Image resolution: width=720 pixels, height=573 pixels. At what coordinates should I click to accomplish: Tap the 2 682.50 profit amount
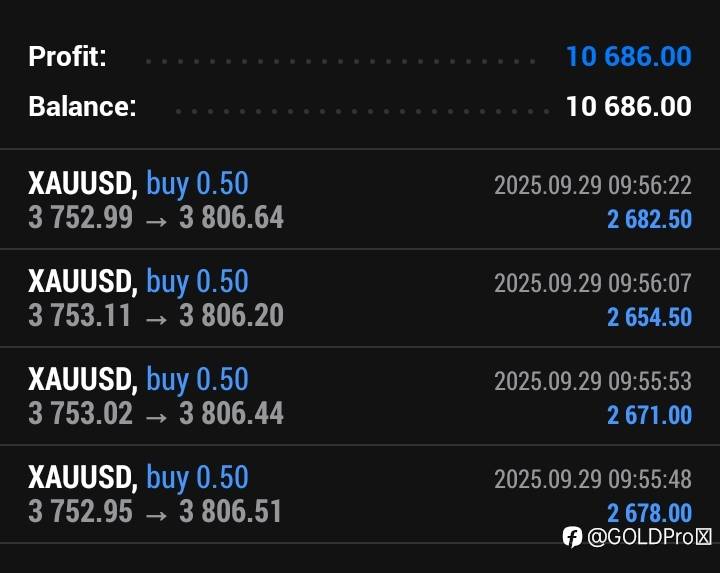(x=649, y=219)
